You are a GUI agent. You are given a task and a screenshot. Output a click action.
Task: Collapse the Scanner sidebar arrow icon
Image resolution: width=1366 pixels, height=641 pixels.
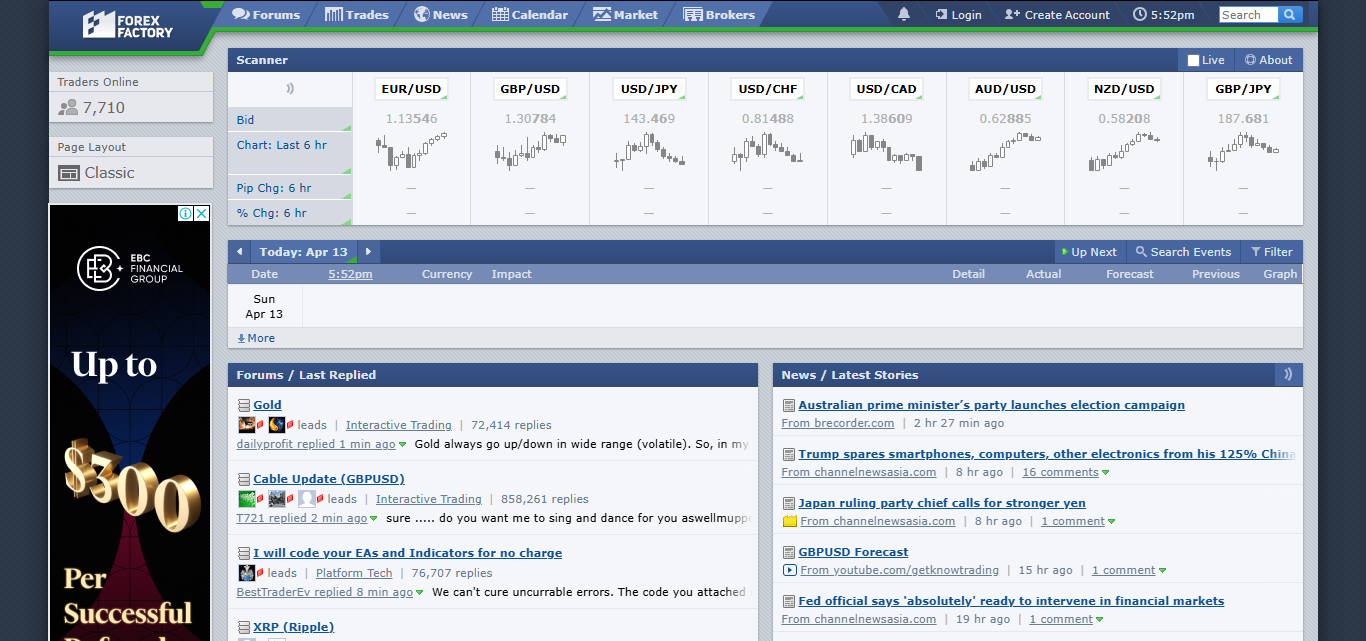pyautogui.click(x=290, y=88)
